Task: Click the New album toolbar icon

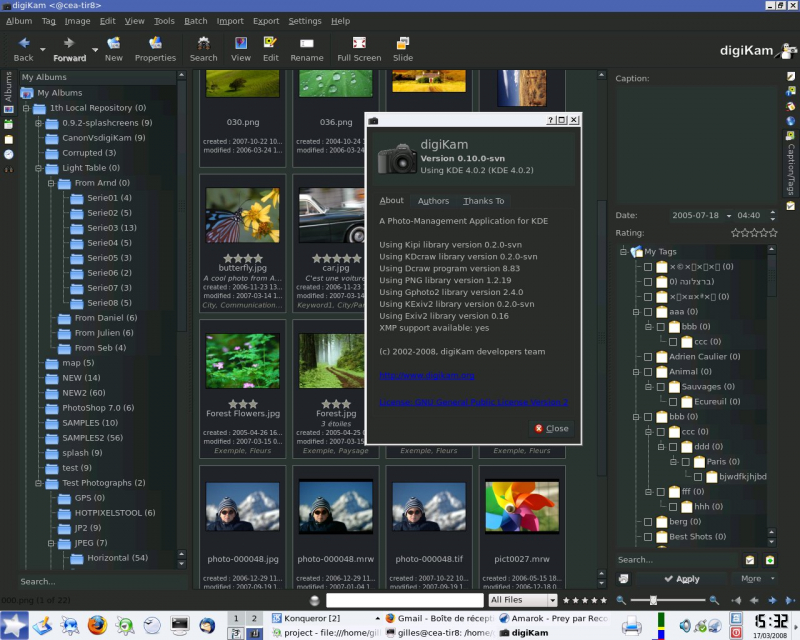Action: (x=113, y=44)
